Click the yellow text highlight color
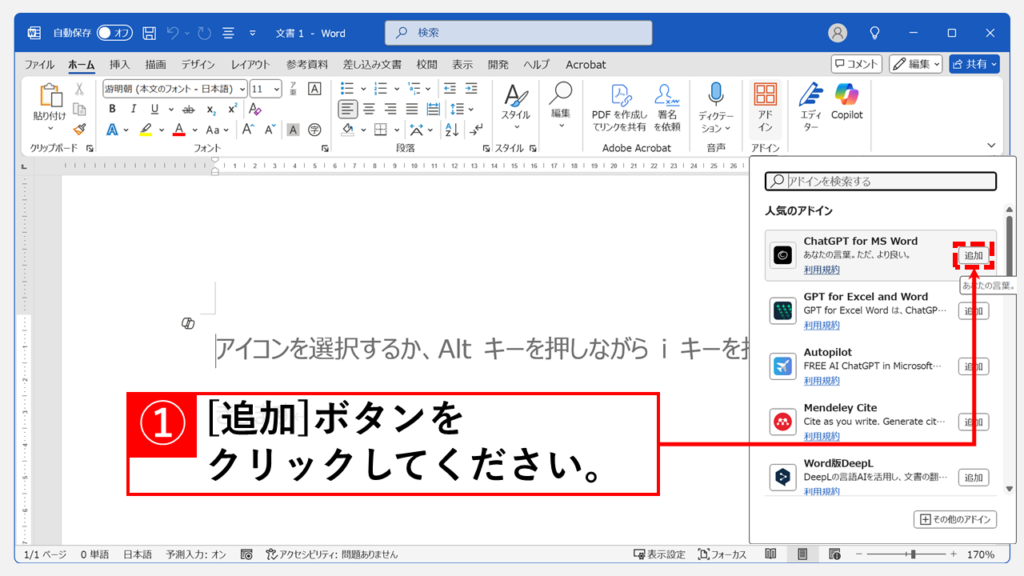The height and width of the screenshot is (576, 1024). [146, 130]
